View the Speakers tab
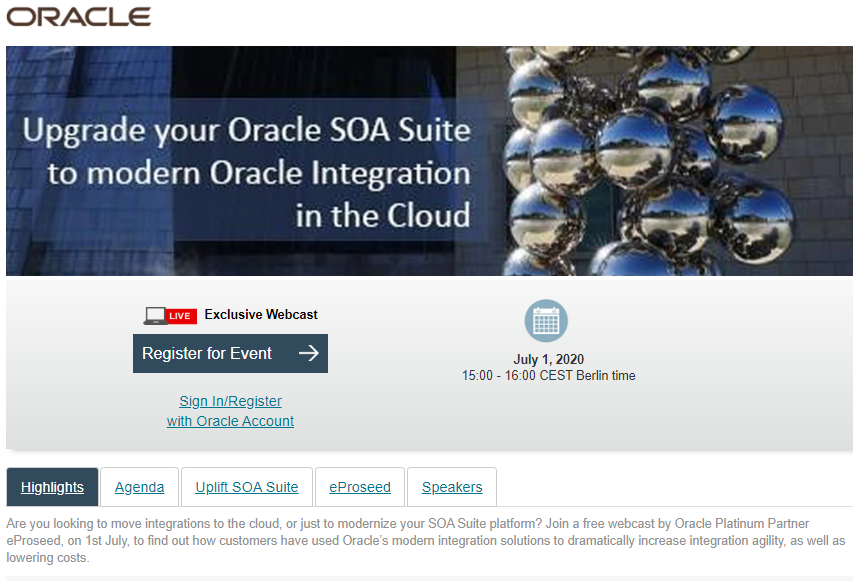This screenshot has width=853, height=581. pos(452,487)
